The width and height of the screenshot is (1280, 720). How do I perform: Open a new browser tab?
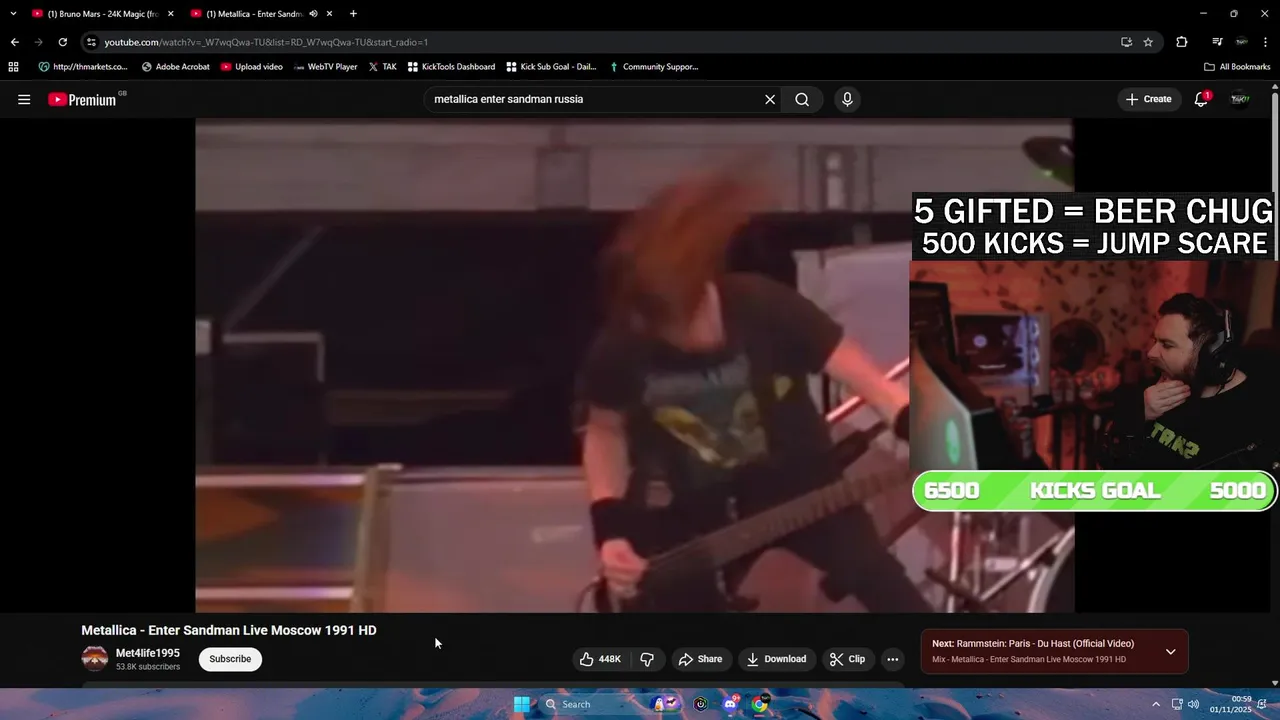click(x=353, y=14)
